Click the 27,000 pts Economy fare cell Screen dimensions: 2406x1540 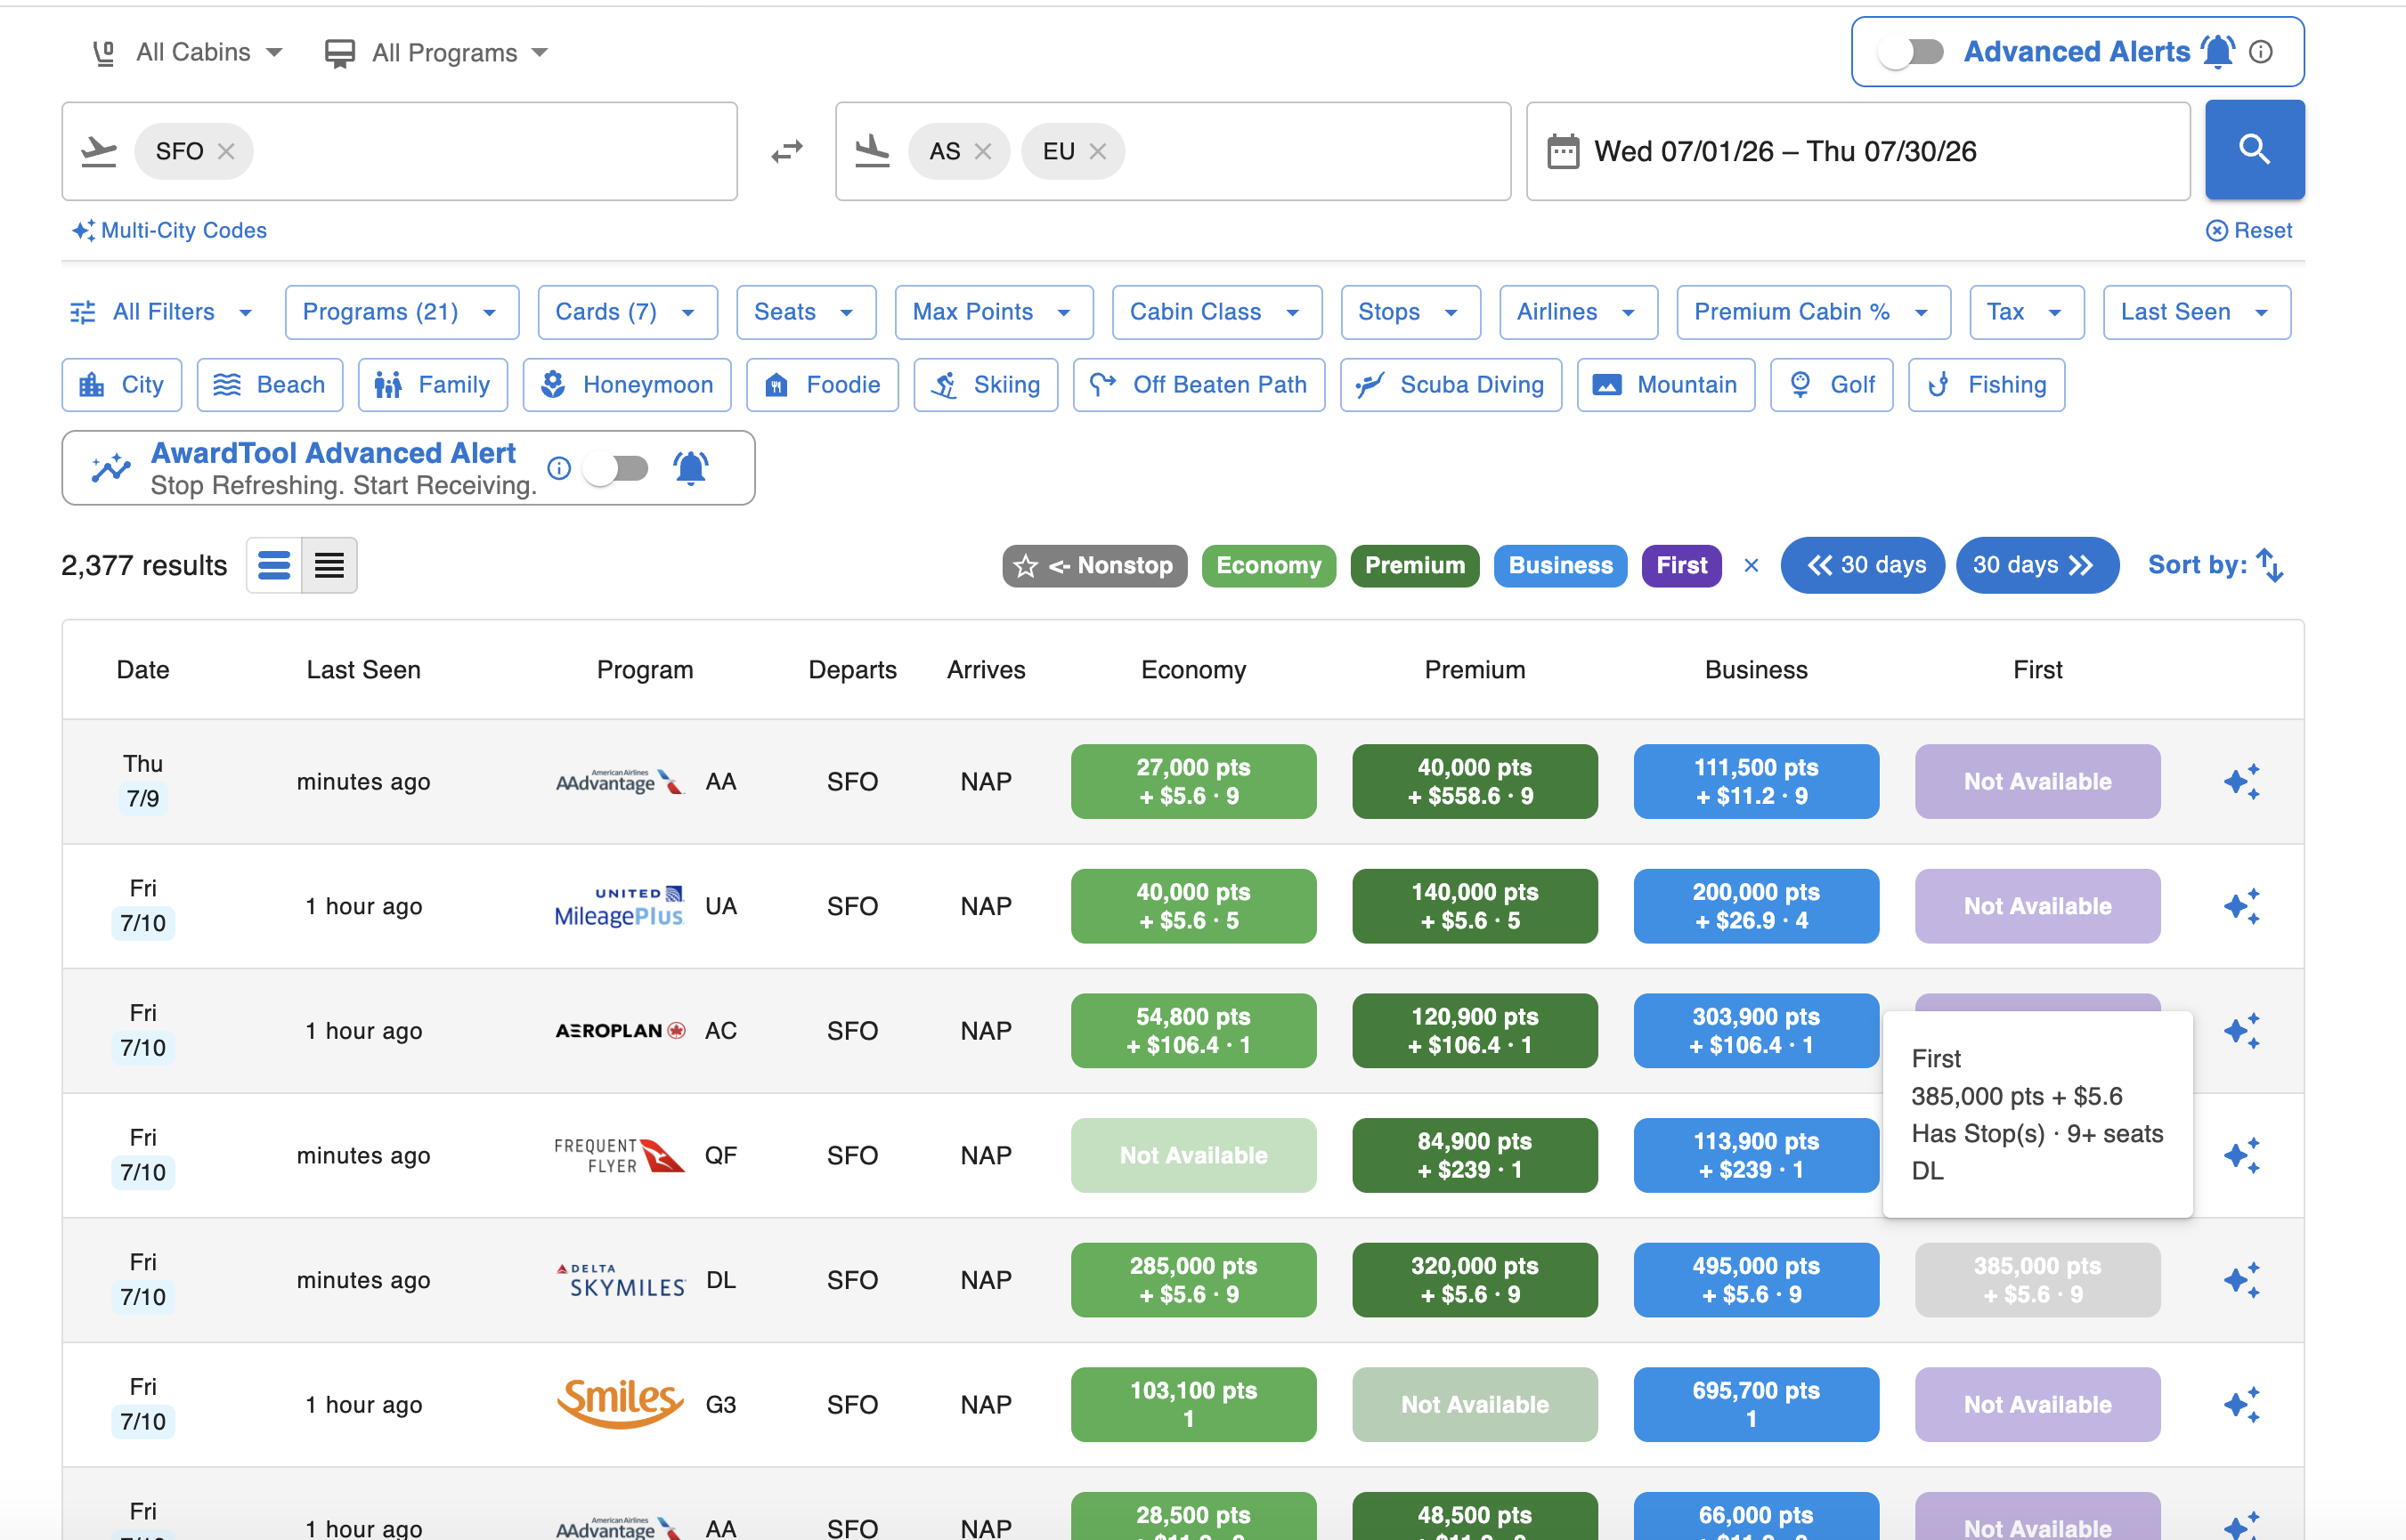pos(1193,782)
